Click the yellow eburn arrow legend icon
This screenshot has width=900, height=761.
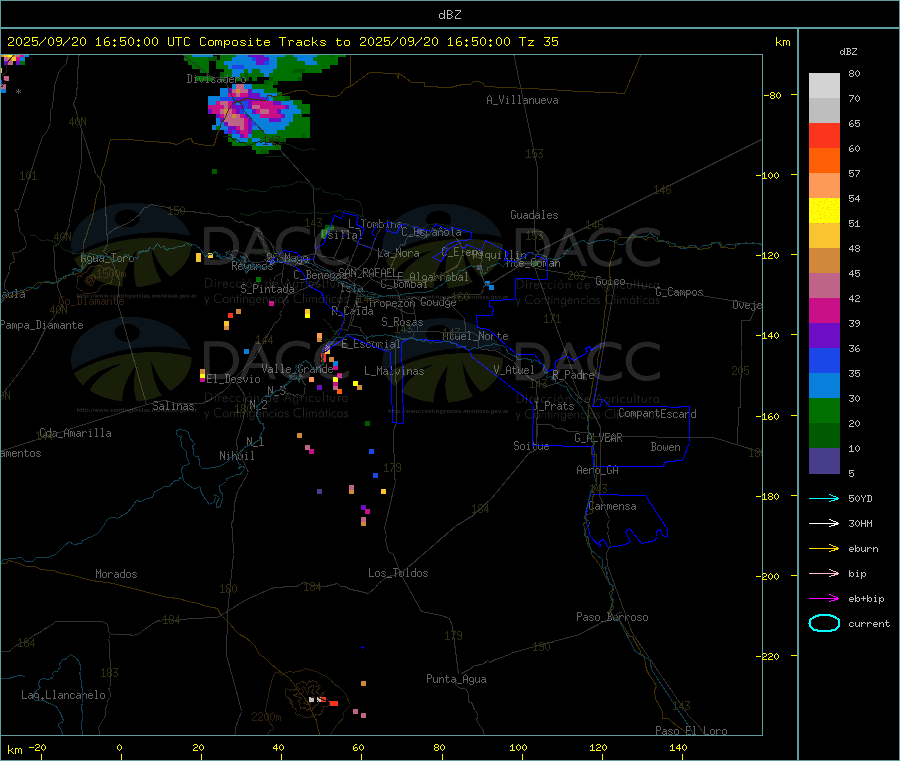824,548
